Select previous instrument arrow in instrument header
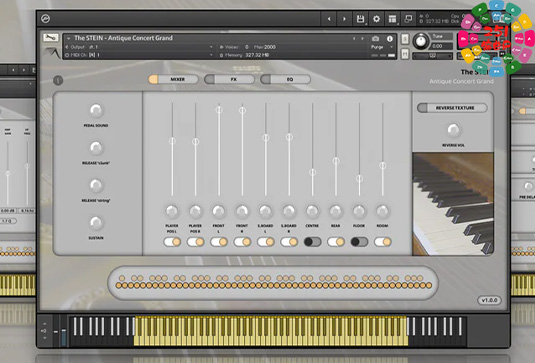This screenshot has width=535, height=363. 354,39
